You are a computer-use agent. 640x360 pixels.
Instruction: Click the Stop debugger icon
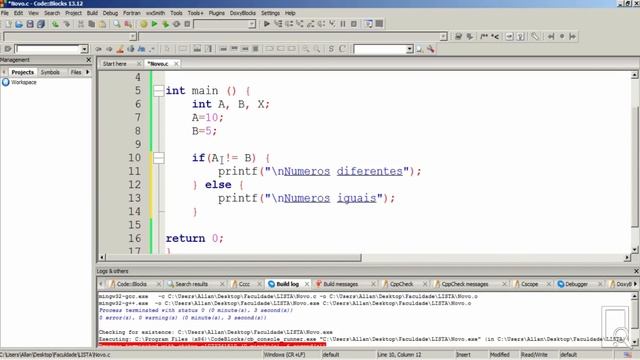coord(354,24)
